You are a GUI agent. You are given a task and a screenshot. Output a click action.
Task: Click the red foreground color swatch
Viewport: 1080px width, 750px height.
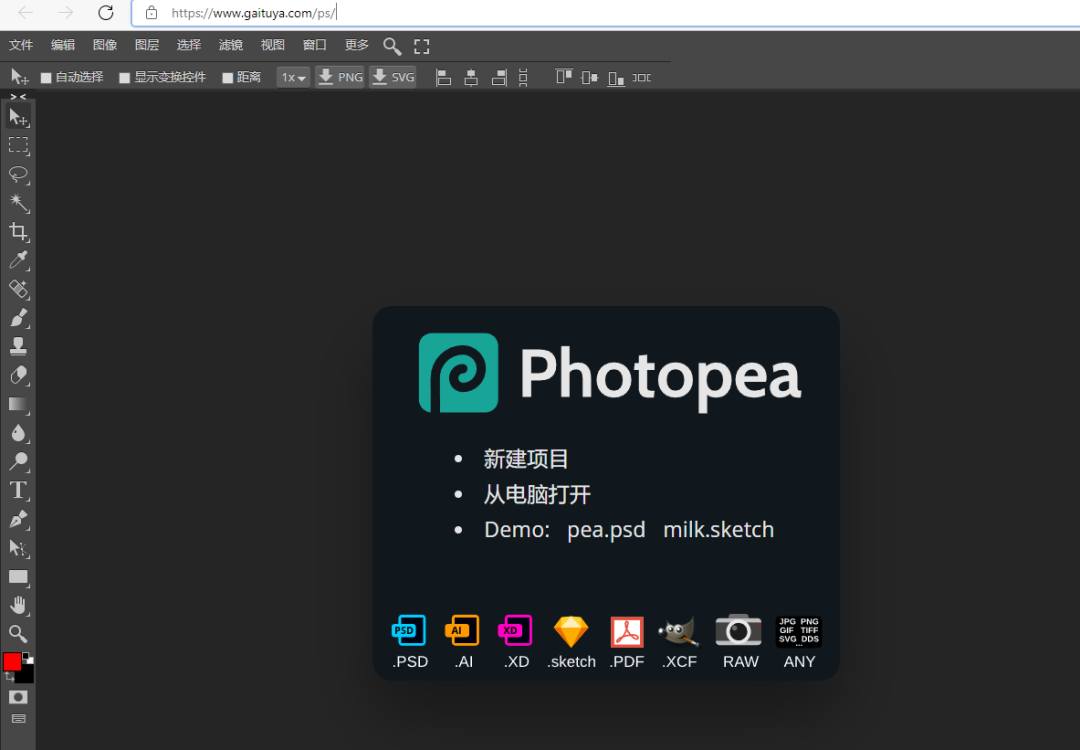point(12,662)
